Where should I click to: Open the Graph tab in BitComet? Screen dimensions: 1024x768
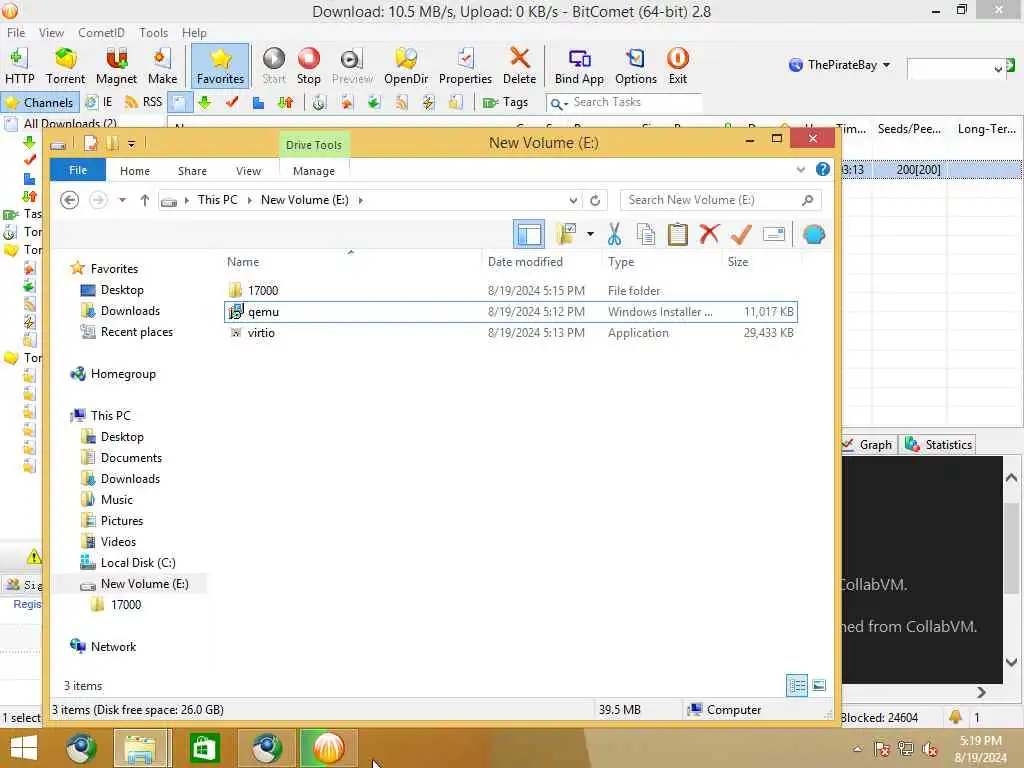[868, 445]
